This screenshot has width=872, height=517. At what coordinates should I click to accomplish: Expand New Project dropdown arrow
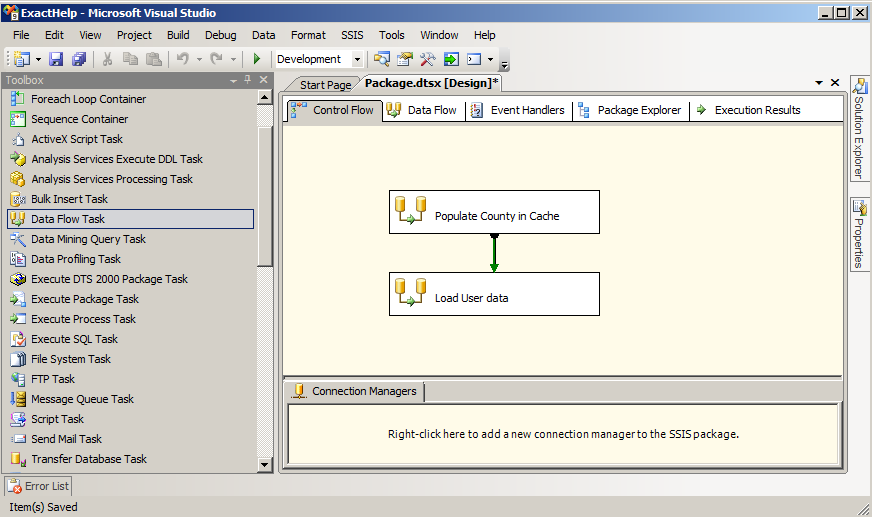[38, 59]
